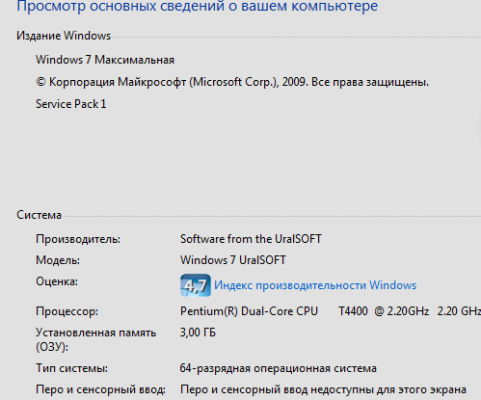The width and height of the screenshot is (481, 400).
Task: Click the Оценка label
Action: point(57,282)
